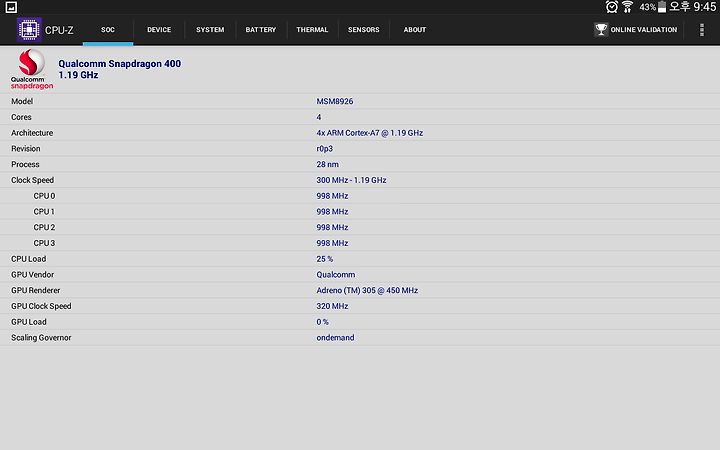Click the GPU Load label
720x450 pixels.
[x=29, y=322]
